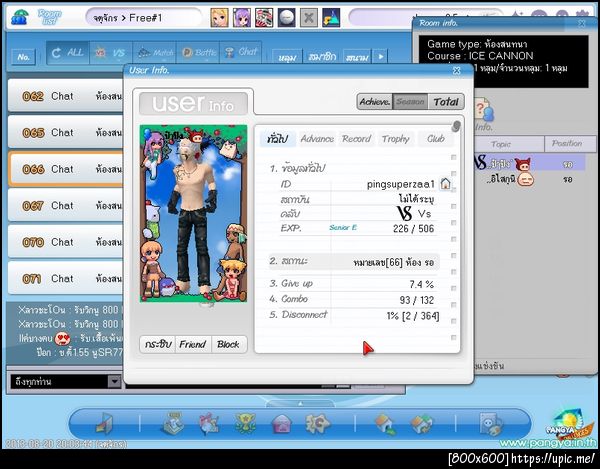Select room 065 Chat row
The image size is (600, 469).
[66, 132]
